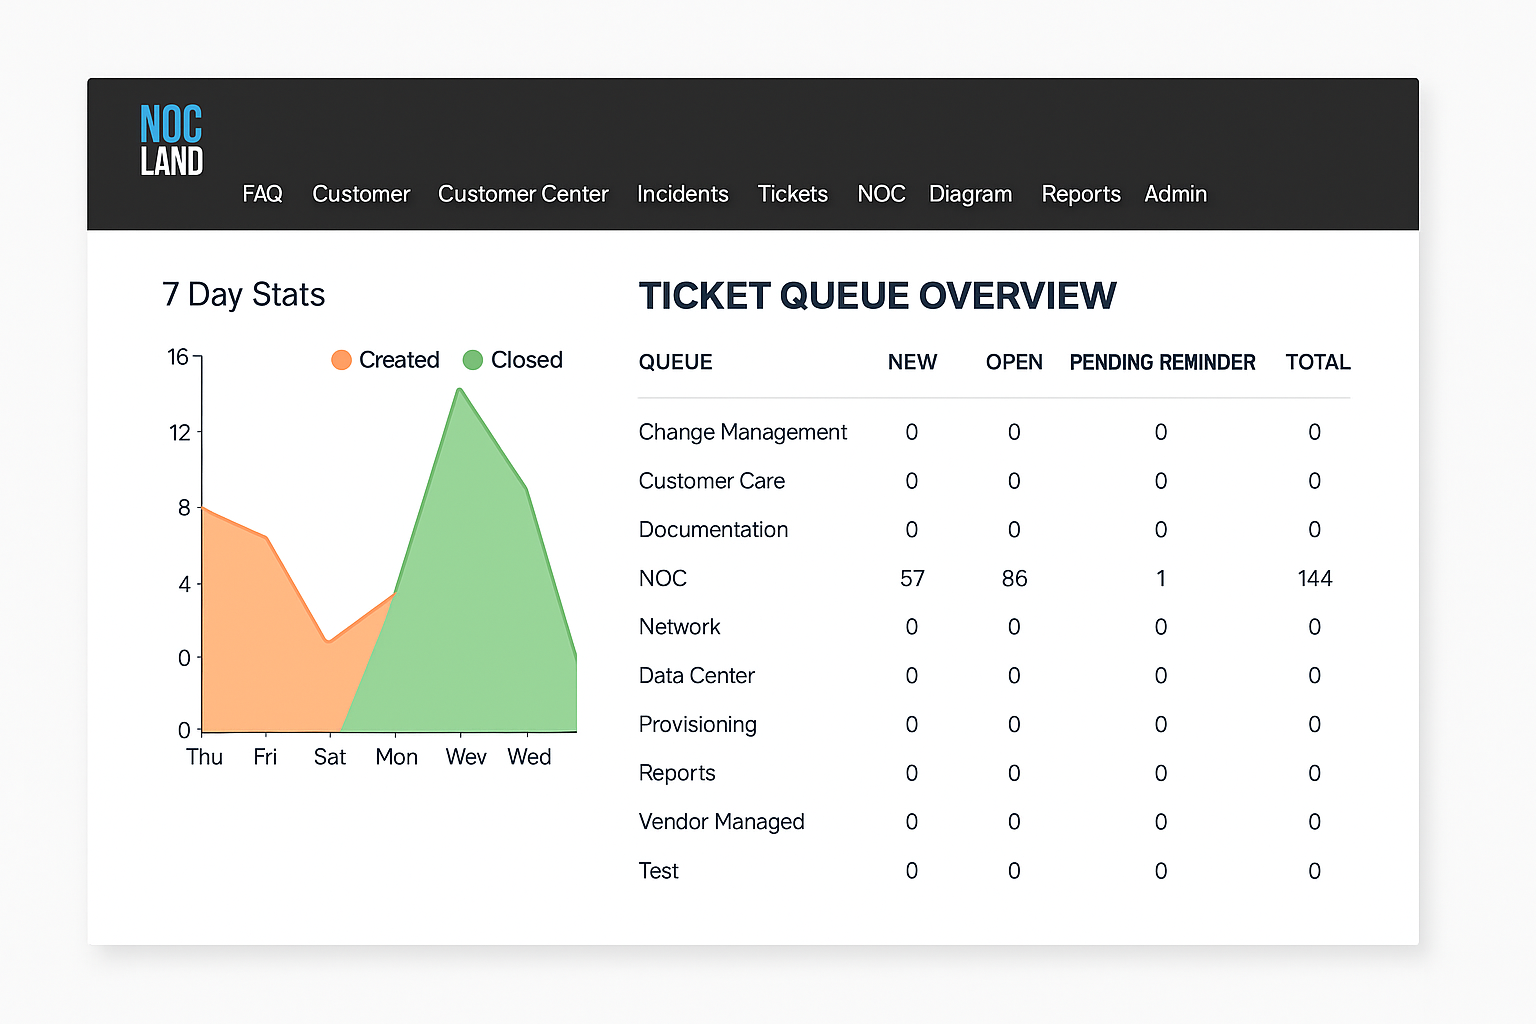The width and height of the screenshot is (1536, 1024).
Task: Sort by PENDING REMINDER column header
Action: (x=1162, y=362)
